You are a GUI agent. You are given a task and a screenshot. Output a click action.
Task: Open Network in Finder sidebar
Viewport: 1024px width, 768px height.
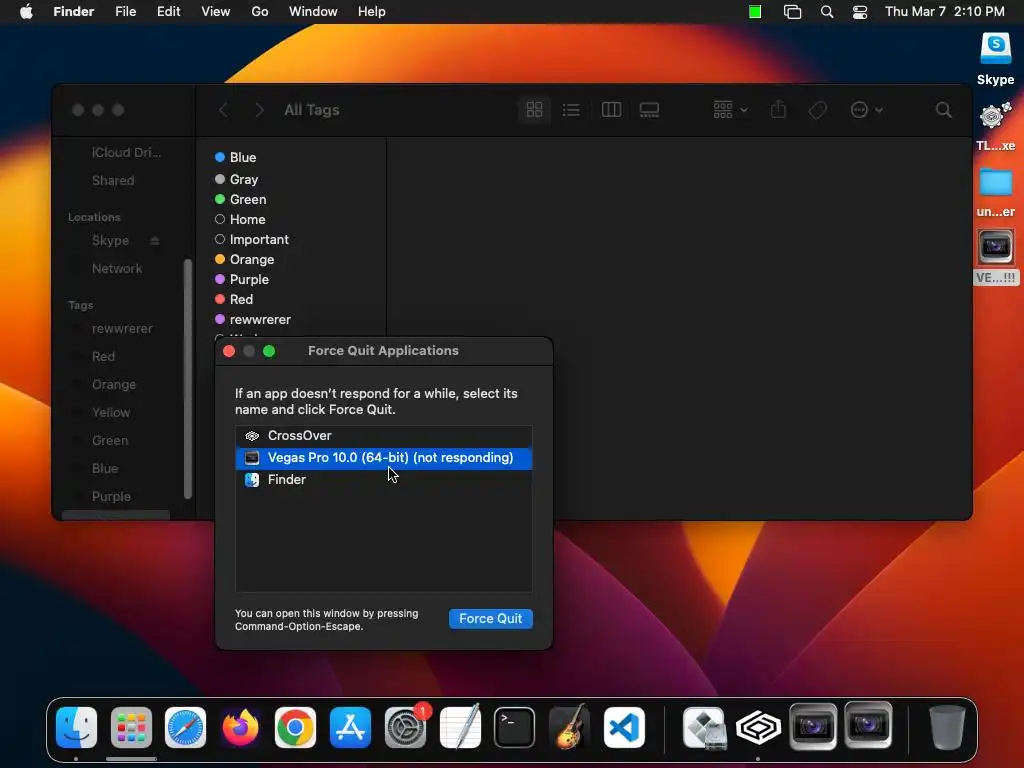117,268
